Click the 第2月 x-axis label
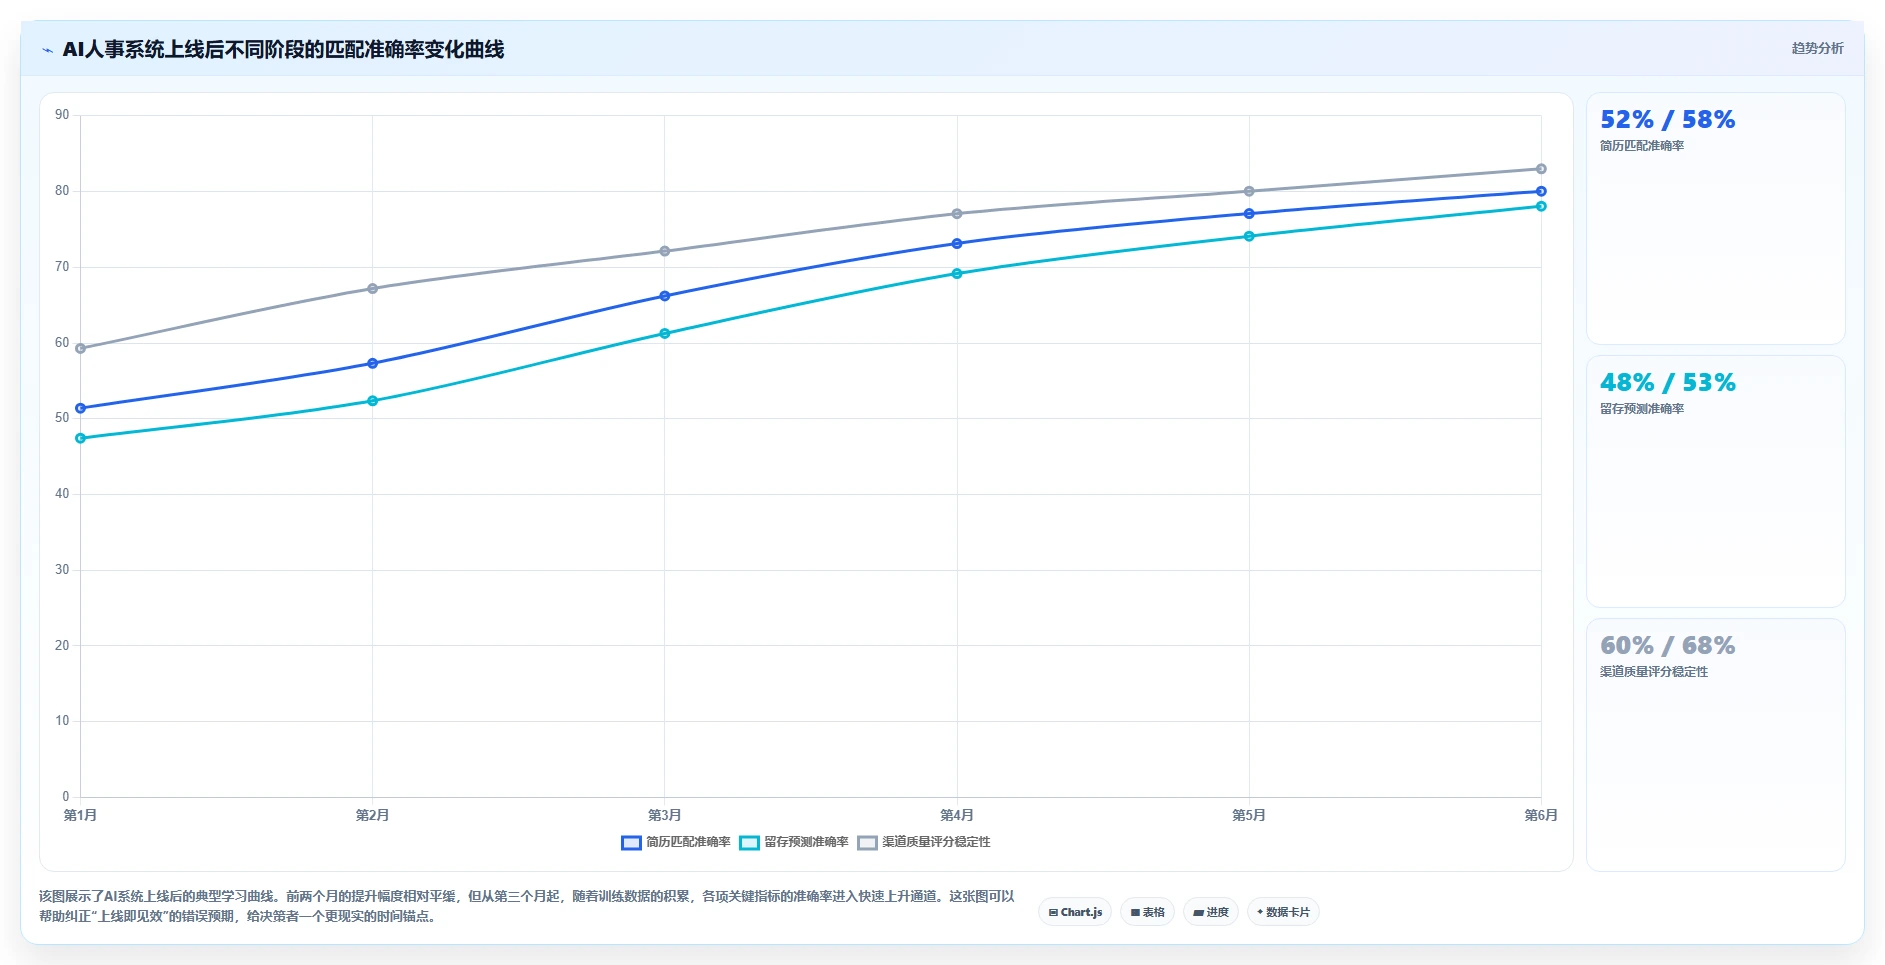Image resolution: width=1885 pixels, height=965 pixels. 373,815
